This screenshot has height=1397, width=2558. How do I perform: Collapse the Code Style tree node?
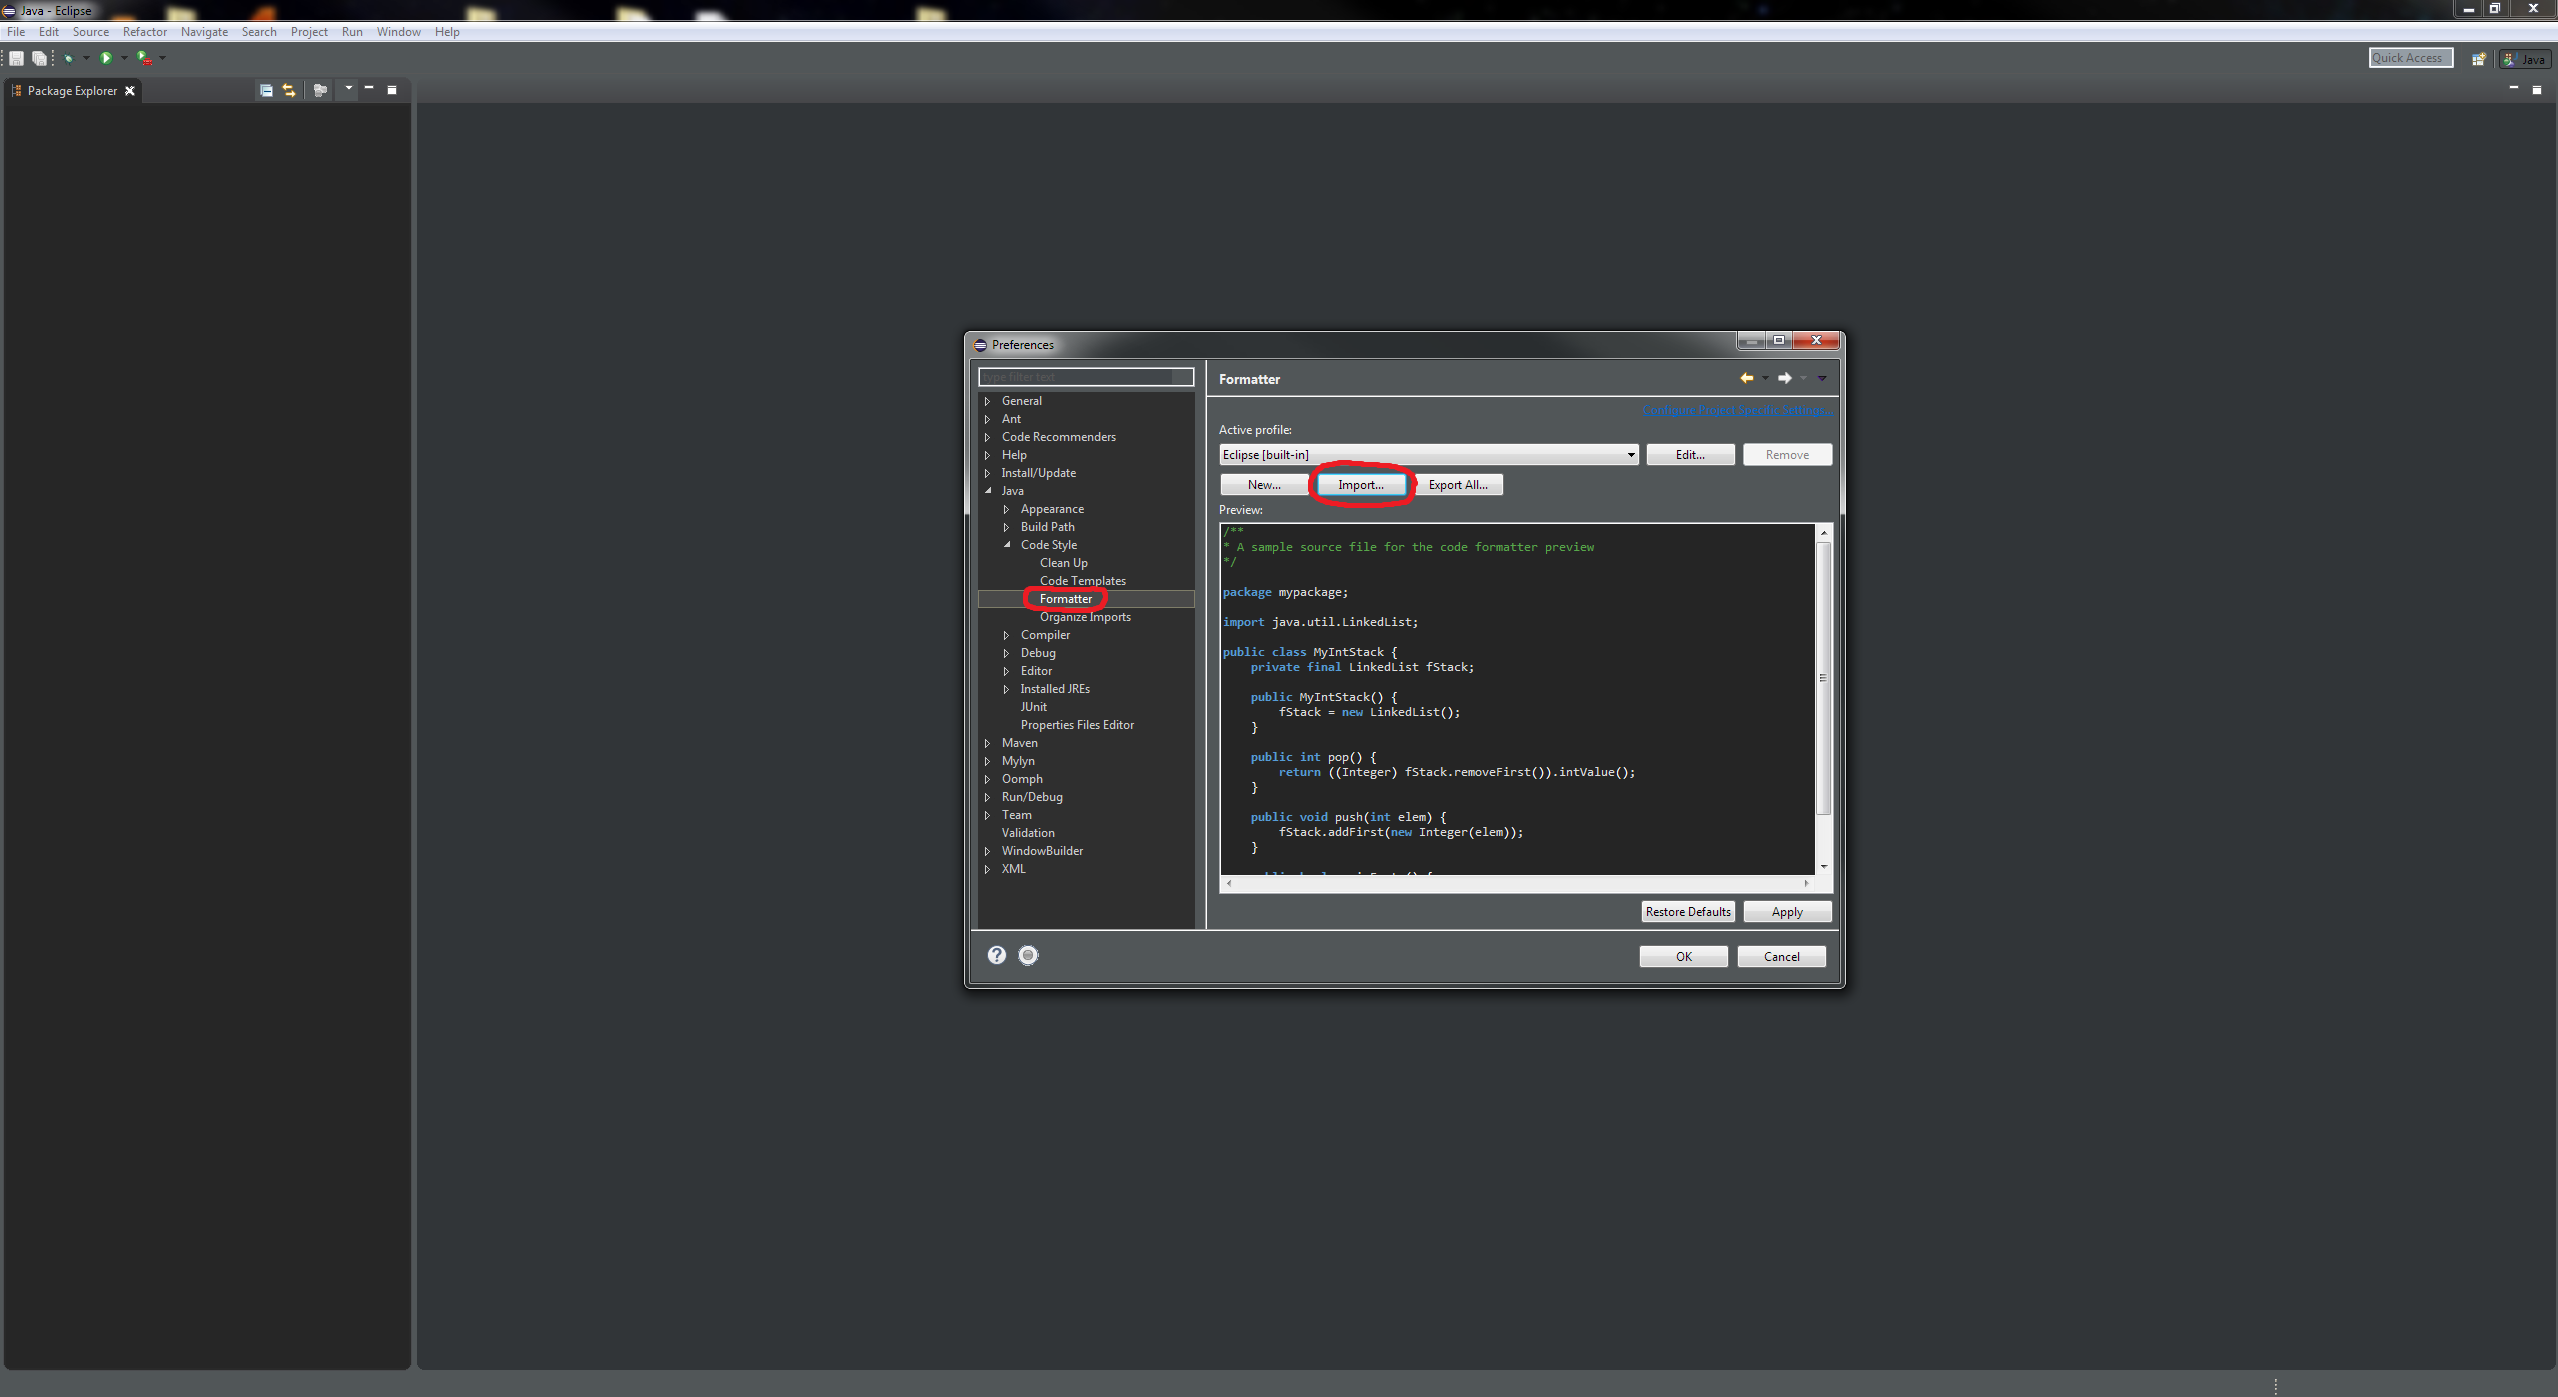click(1007, 545)
